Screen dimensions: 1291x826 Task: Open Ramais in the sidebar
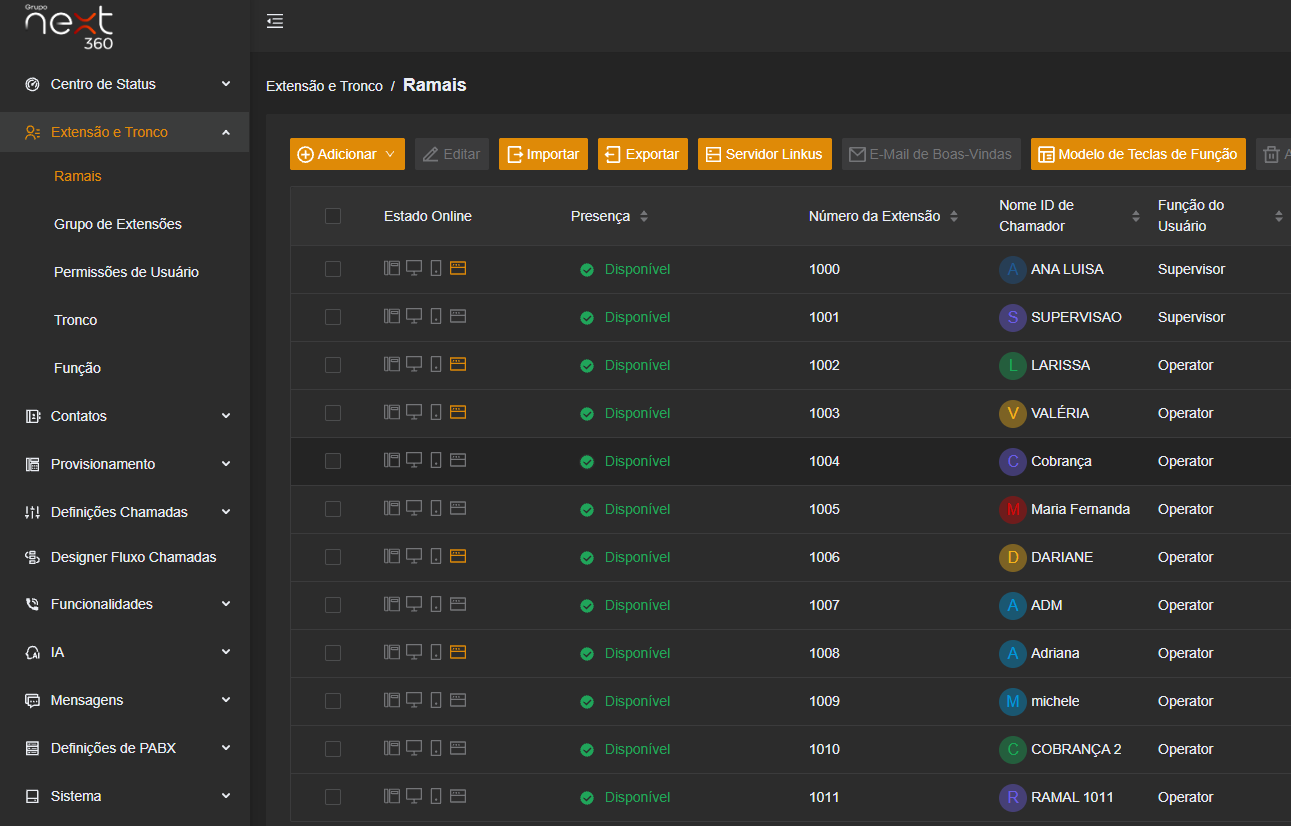point(78,176)
